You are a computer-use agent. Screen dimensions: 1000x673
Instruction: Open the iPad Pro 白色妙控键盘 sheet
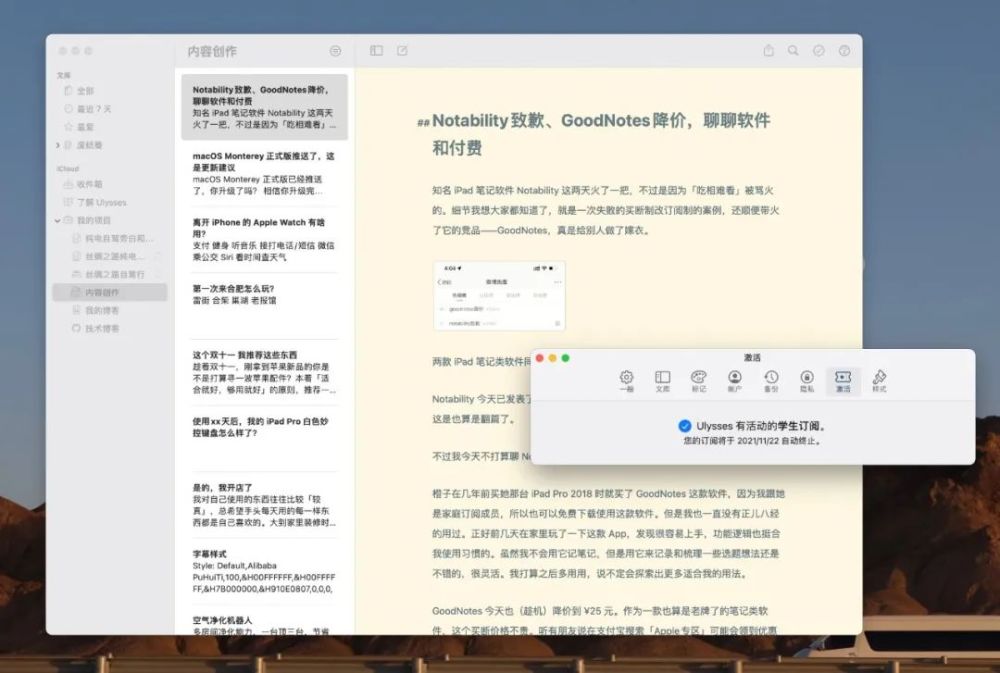(264, 438)
